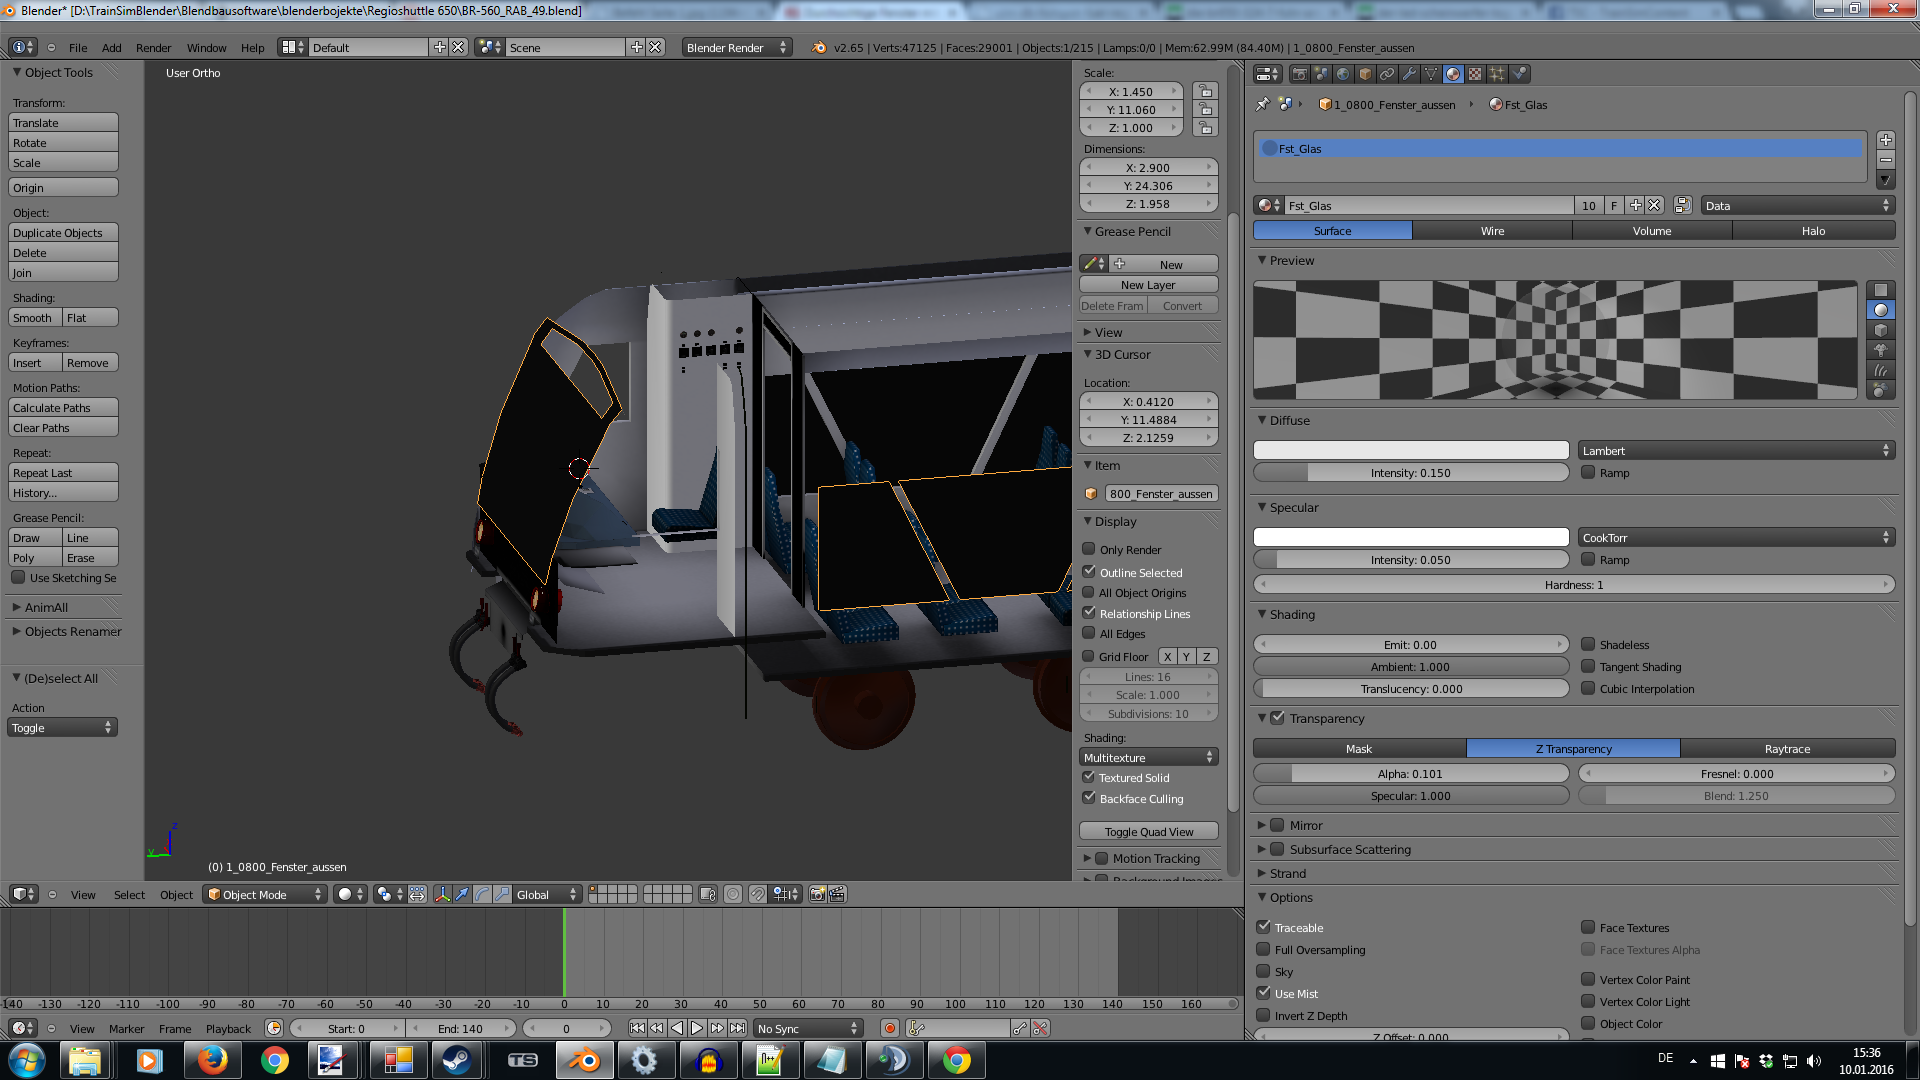The height and width of the screenshot is (1080, 1920).
Task: Launch Steam from the Windows taskbar
Action: tap(459, 1060)
